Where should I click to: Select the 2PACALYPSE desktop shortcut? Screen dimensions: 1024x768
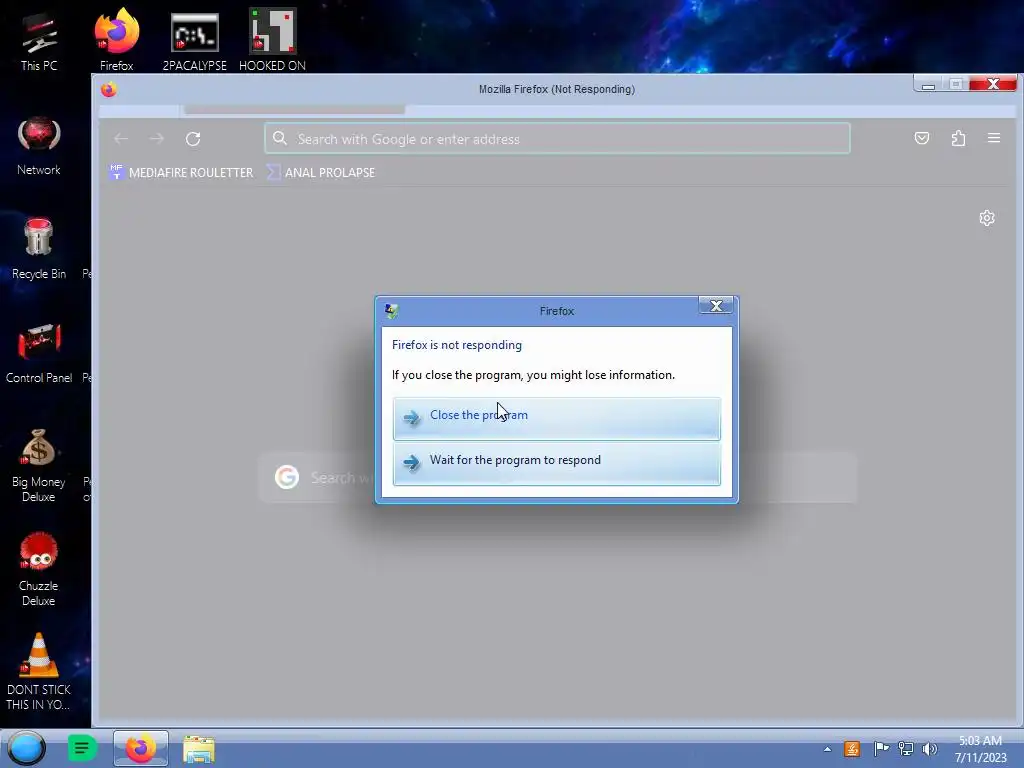tap(195, 42)
